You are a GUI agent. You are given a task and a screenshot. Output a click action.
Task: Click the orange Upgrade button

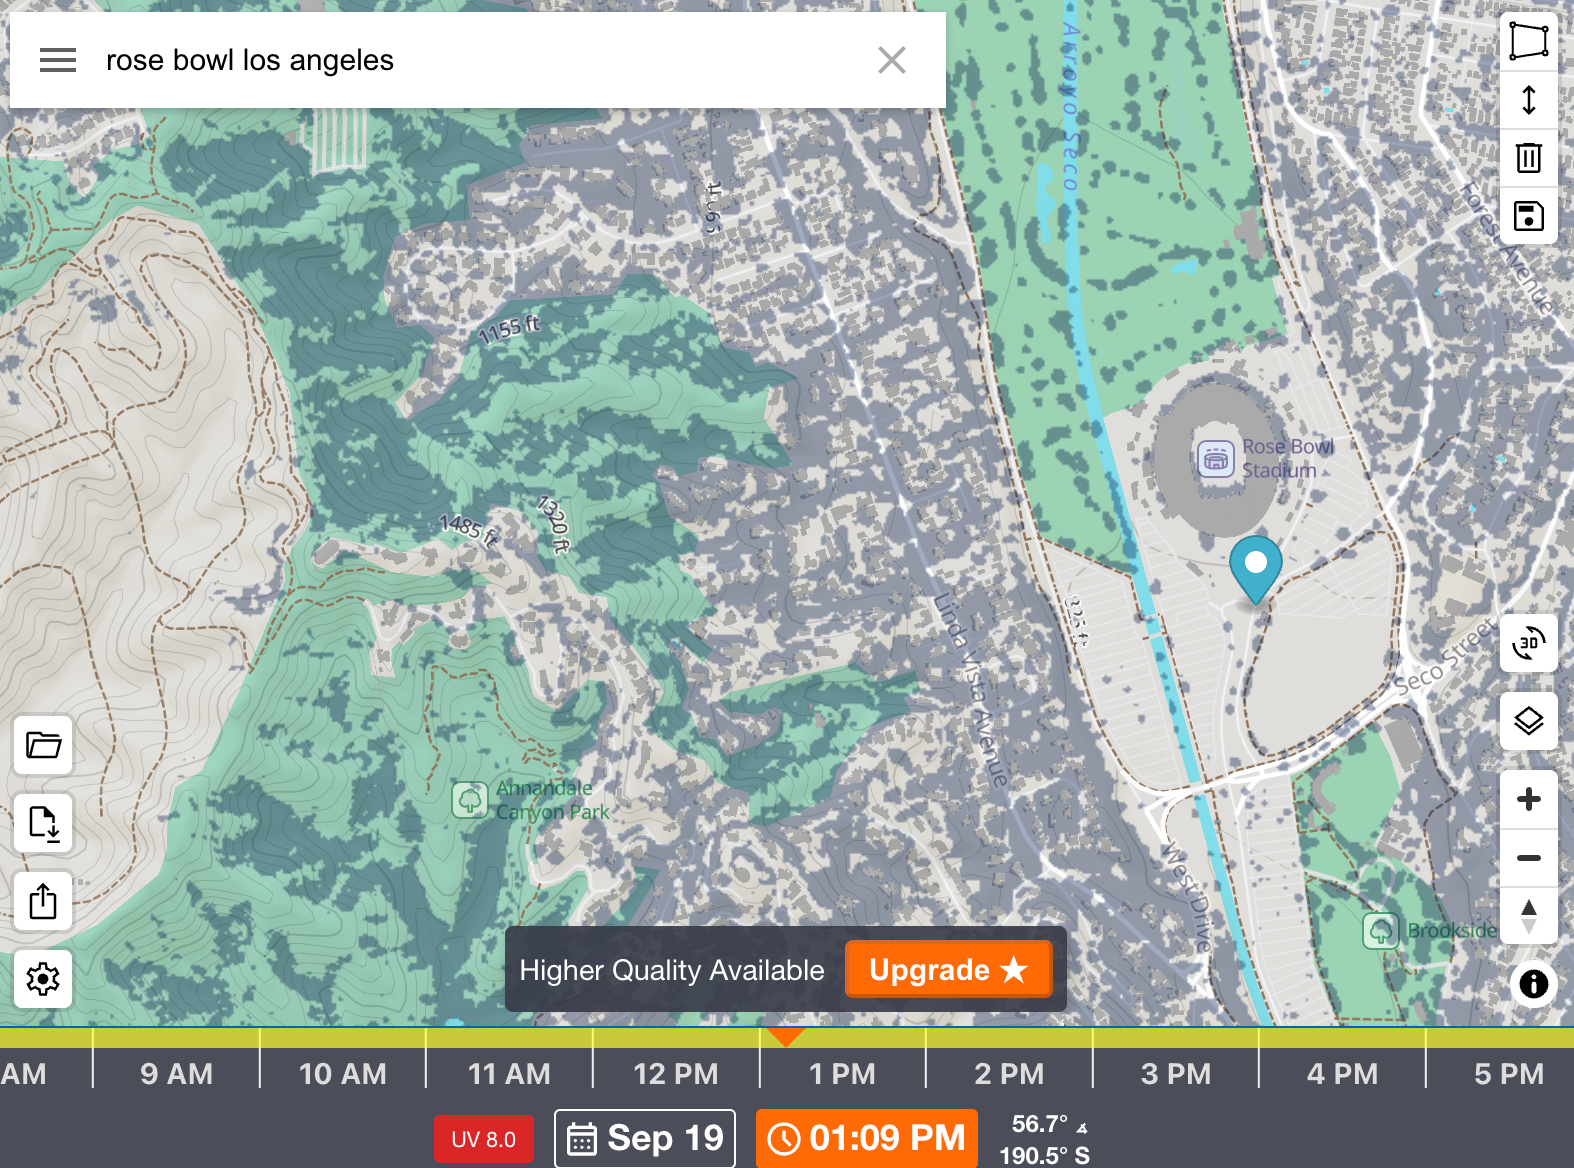pyautogui.click(x=948, y=969)
